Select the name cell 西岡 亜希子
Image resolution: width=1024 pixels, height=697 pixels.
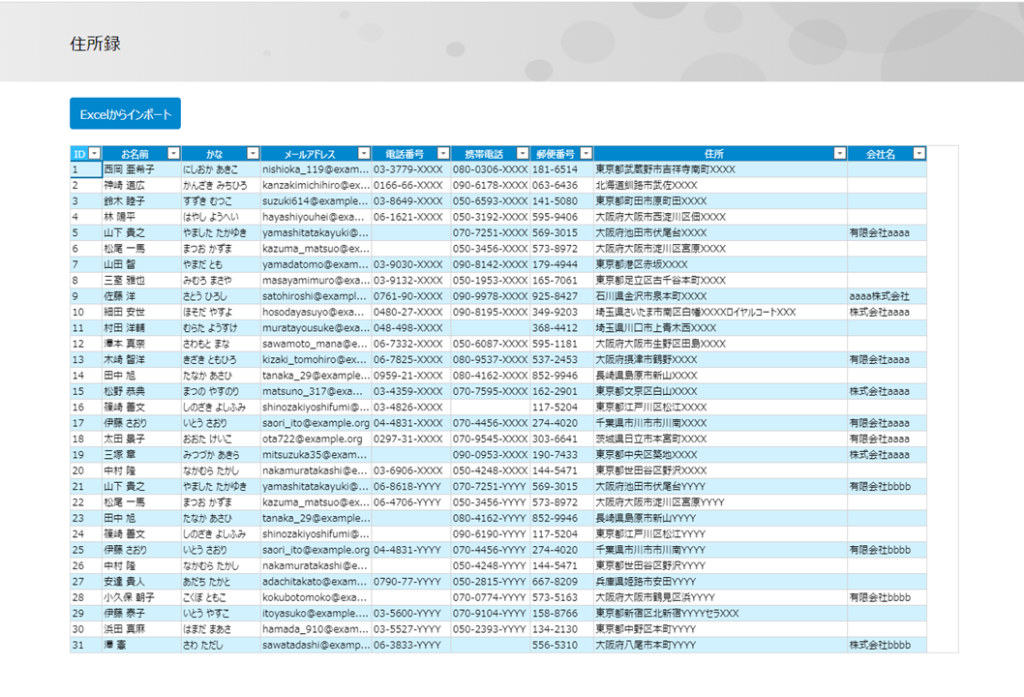tap(129, 170)
